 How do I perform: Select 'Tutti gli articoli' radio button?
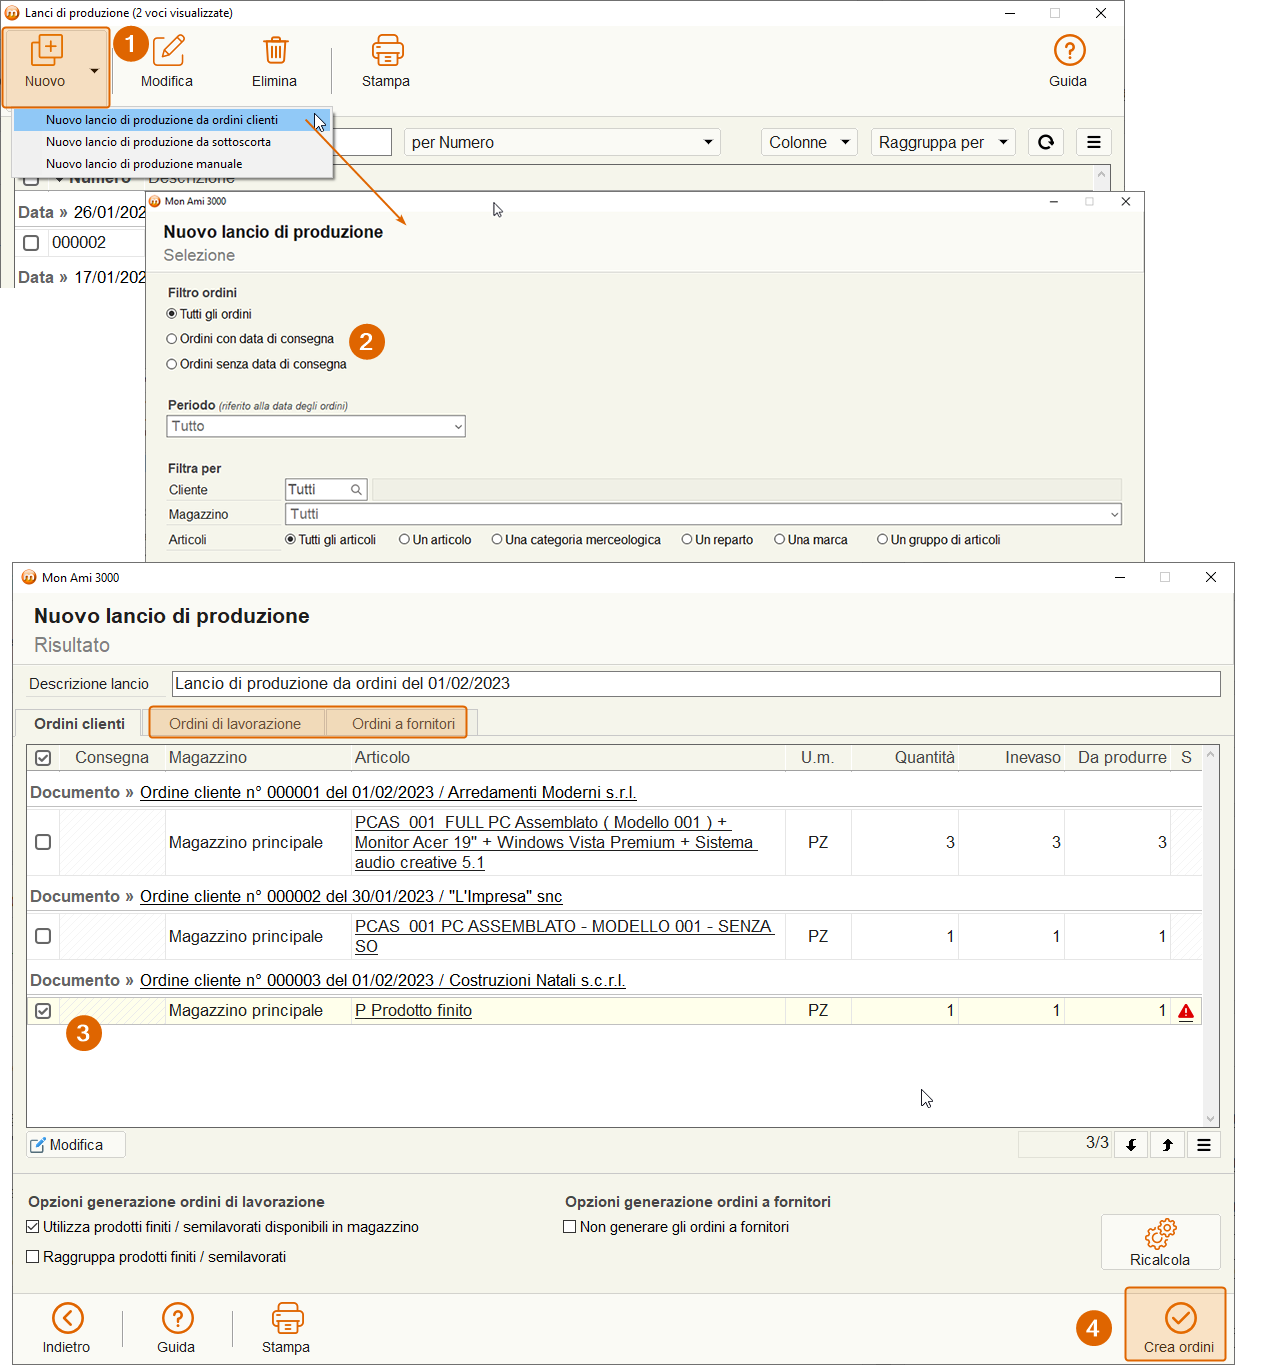[290, 540]
